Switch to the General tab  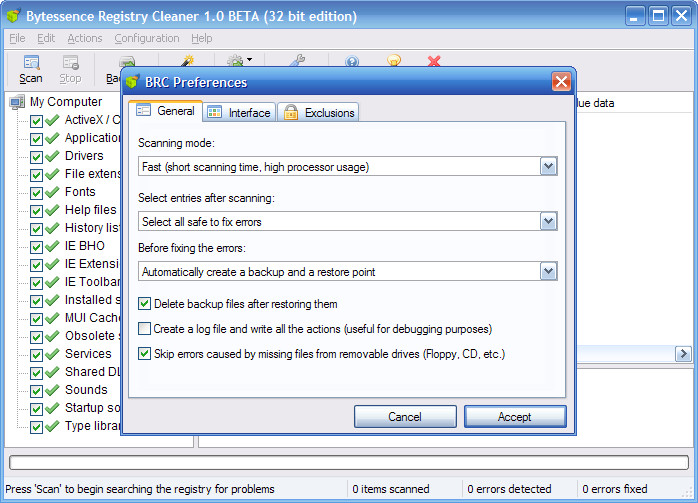point(166,111)
